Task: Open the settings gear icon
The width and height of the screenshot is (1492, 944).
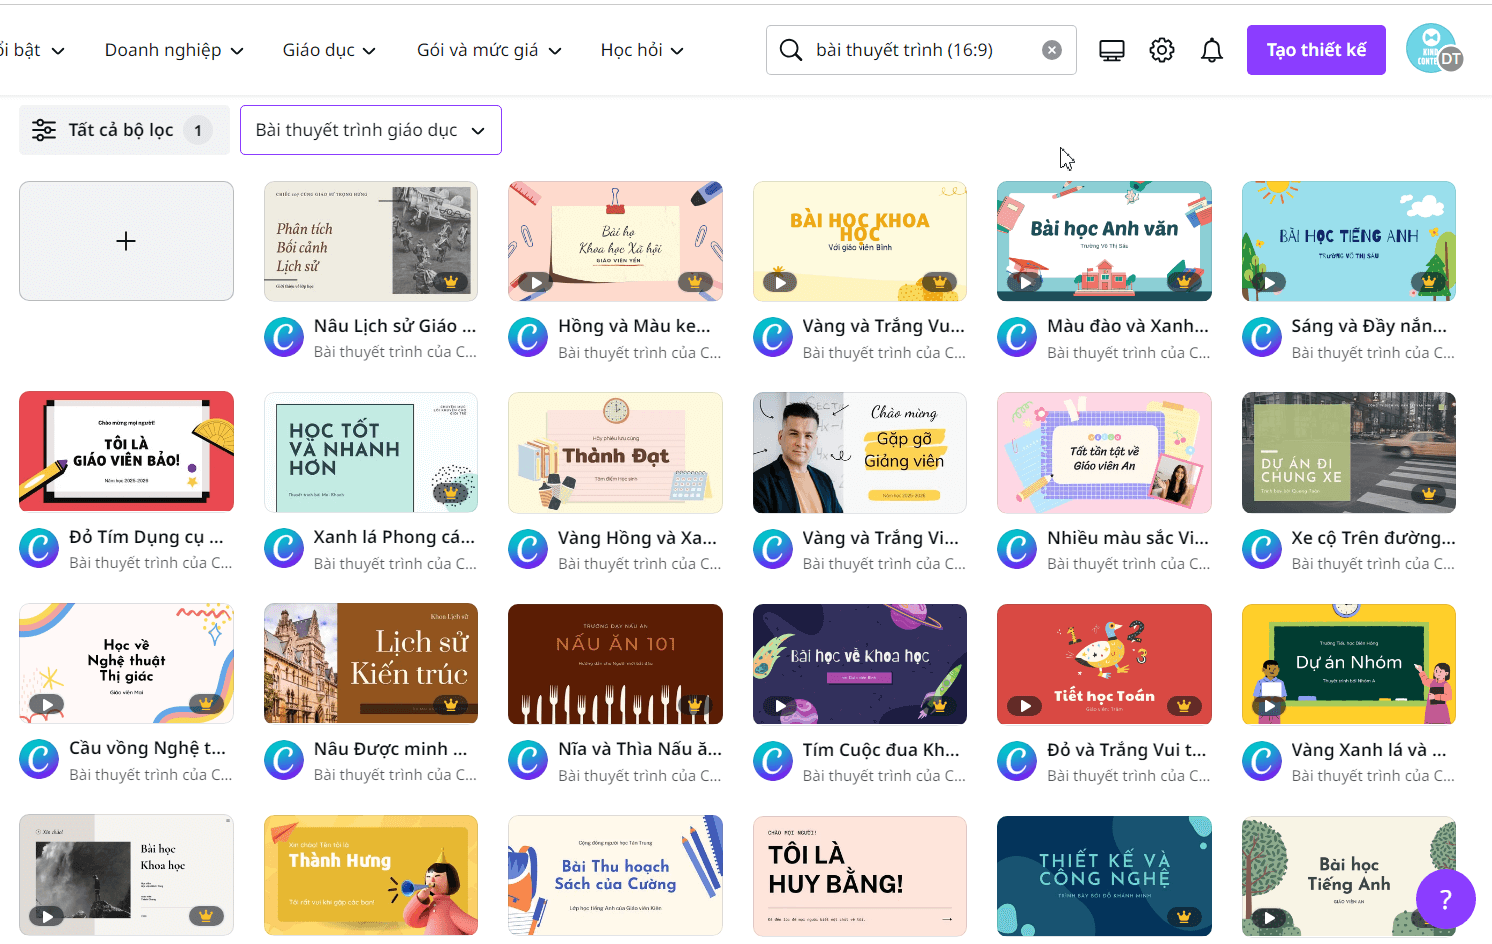Action: 1161,49
